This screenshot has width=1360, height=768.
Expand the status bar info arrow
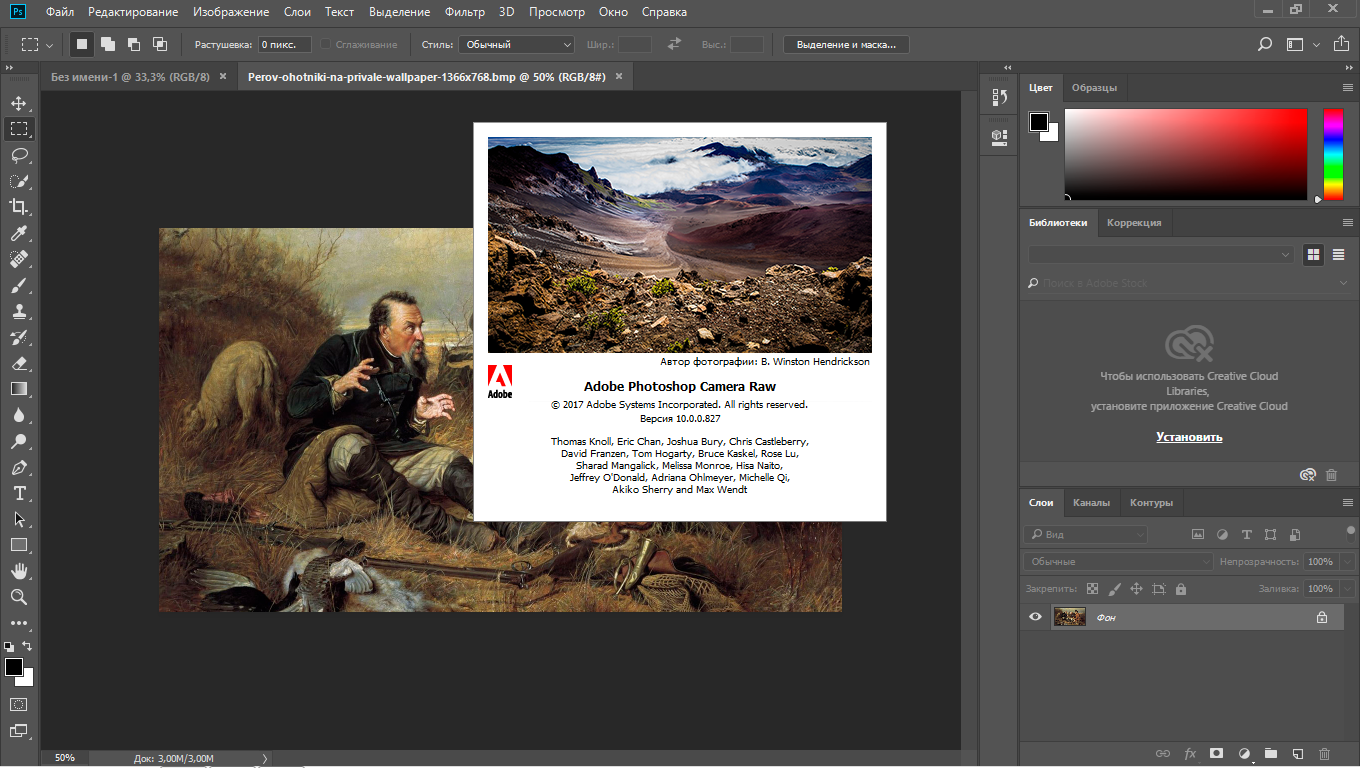[x=264, y=758]
